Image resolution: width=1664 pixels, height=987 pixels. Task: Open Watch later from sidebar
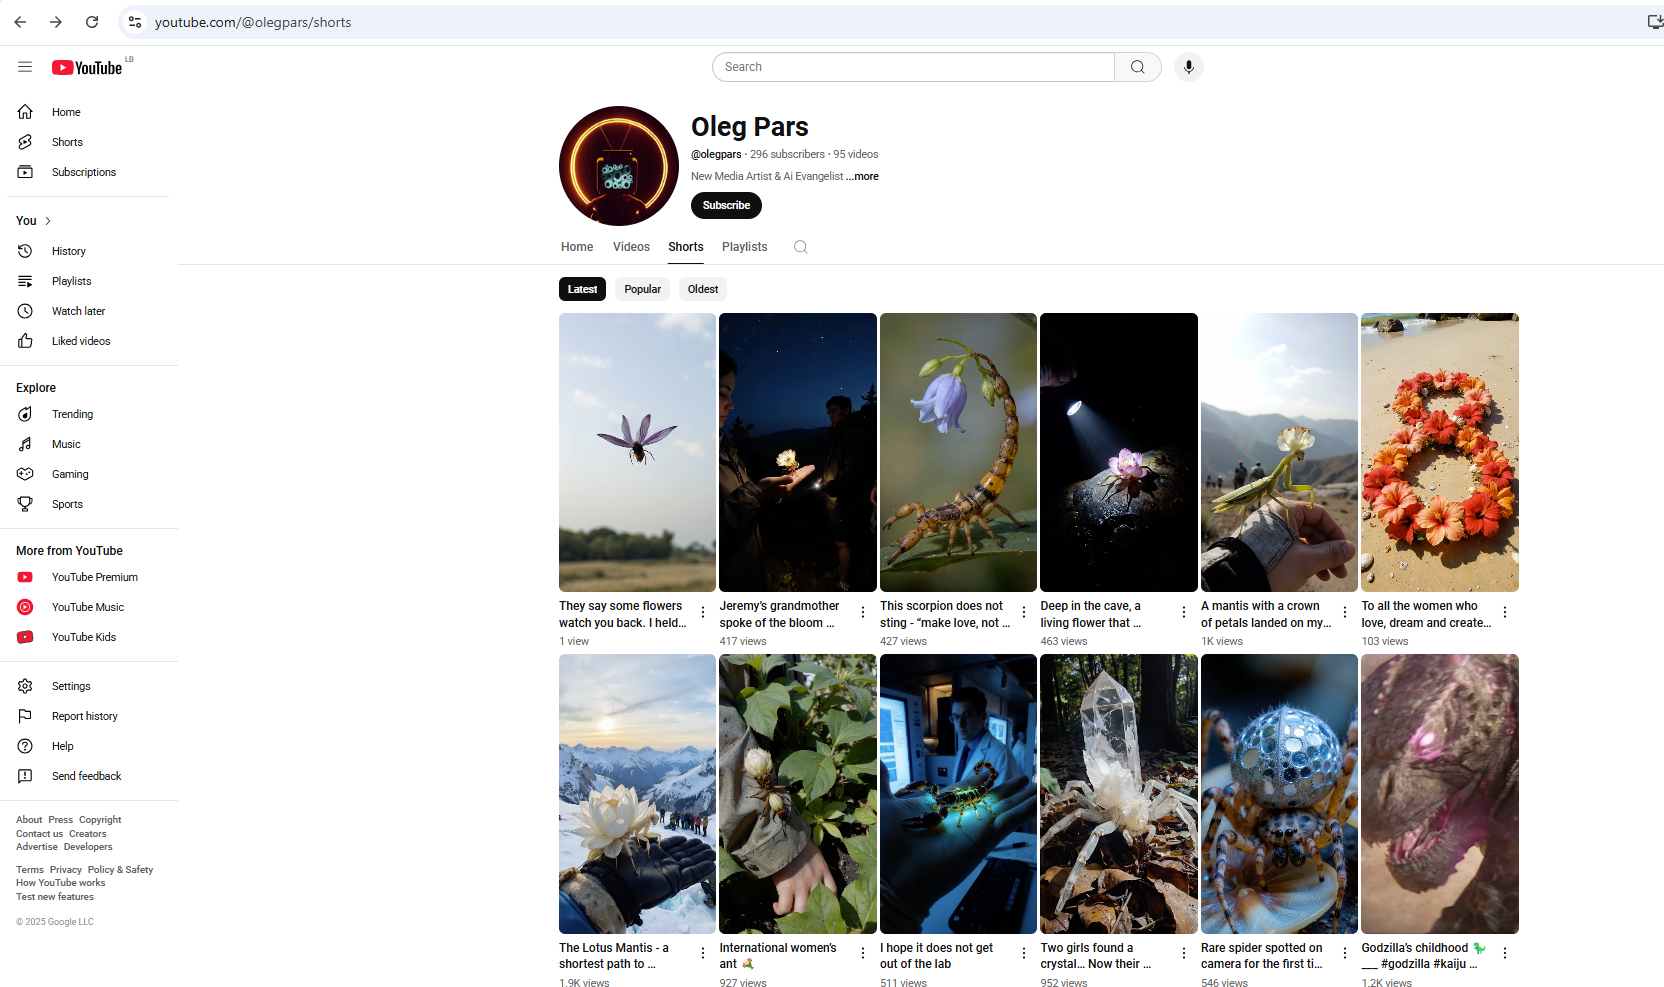click(x=78, y=311)
